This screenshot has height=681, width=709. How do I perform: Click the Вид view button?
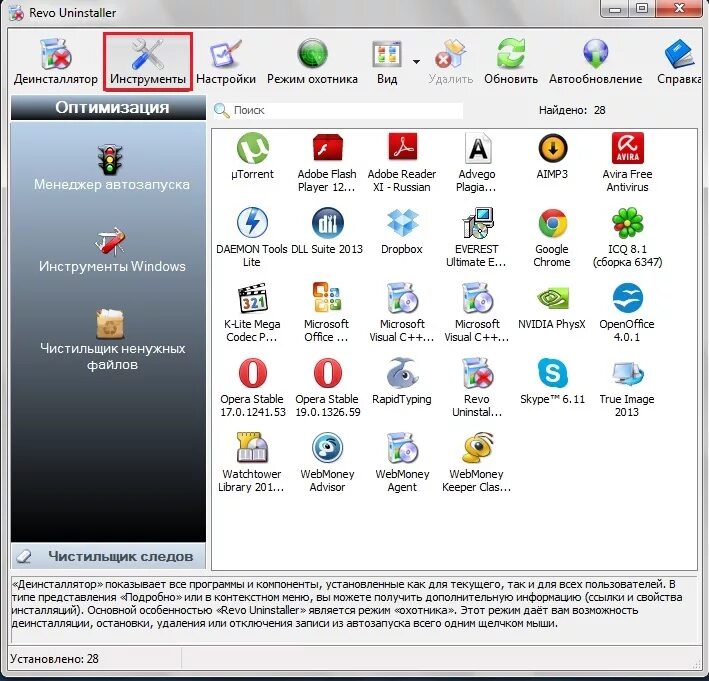click(x=387, y=62)
